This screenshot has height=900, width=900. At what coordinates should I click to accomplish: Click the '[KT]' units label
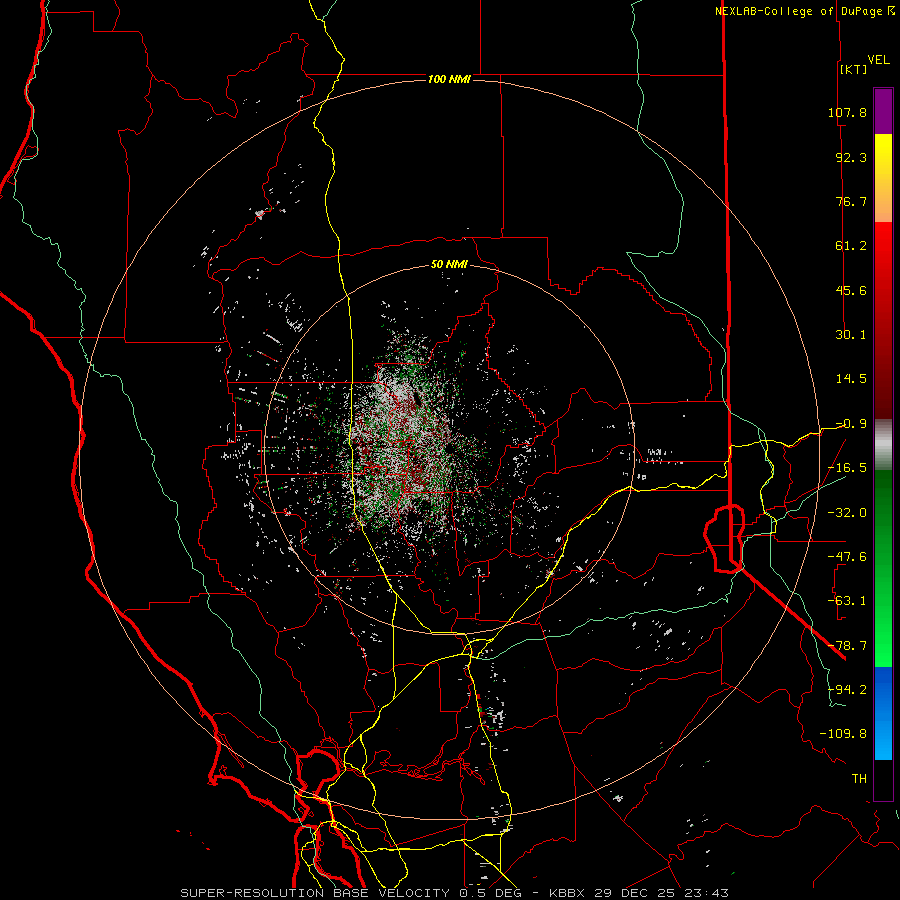coord(853,69)
